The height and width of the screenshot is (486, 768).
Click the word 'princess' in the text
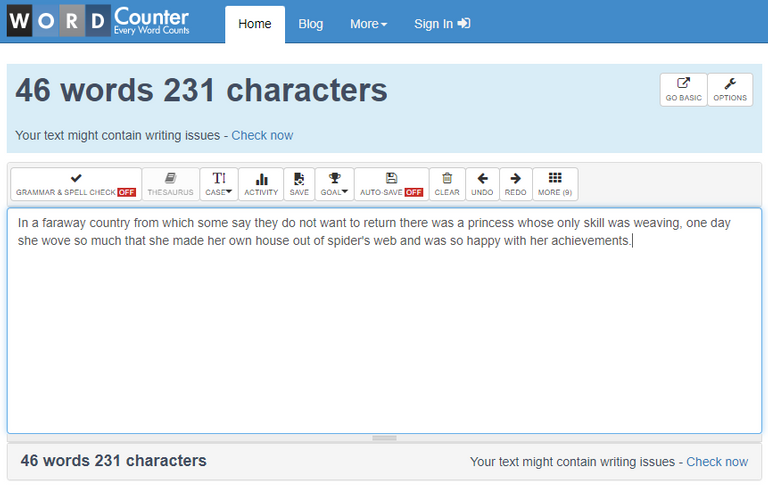point(491,223)
